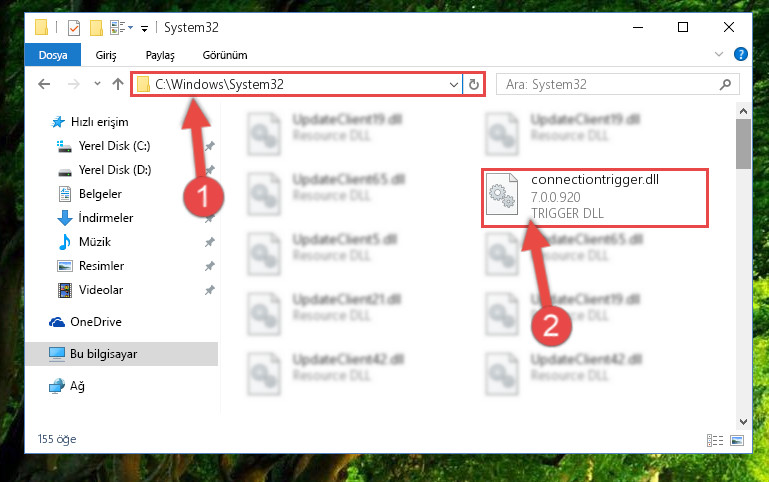This screenshot has width=769, height=482.
Task: Unpin Müzik from quick access
Action: 209,242
